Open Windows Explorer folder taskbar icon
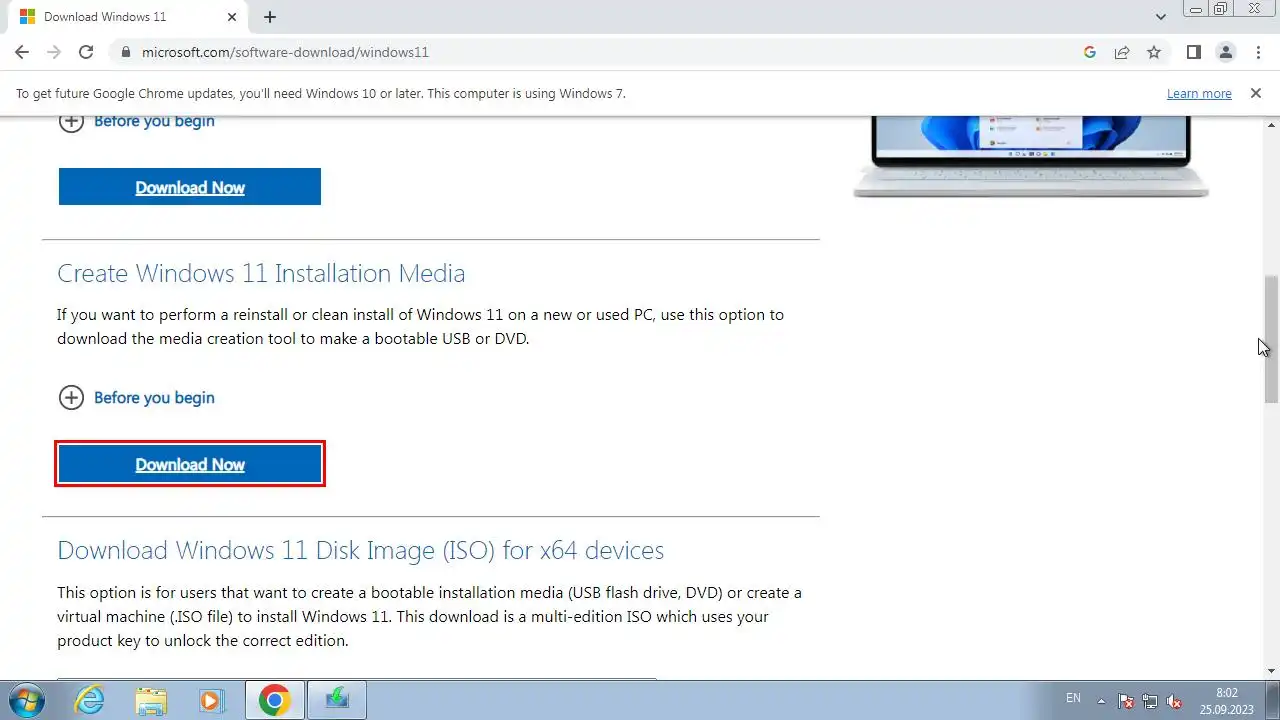Screen dimensions: 1280x720 pyautogui.click(x=151, y=700)
